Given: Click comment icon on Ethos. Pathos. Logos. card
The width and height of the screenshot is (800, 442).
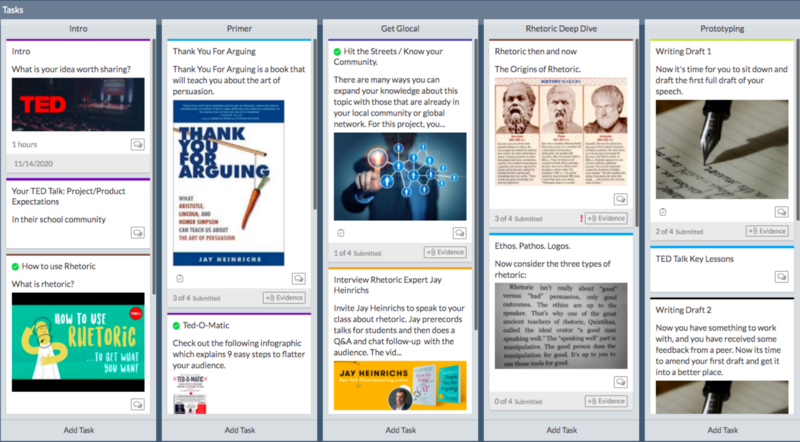Looking at the screenshot, I should click(x=621, y=381).
